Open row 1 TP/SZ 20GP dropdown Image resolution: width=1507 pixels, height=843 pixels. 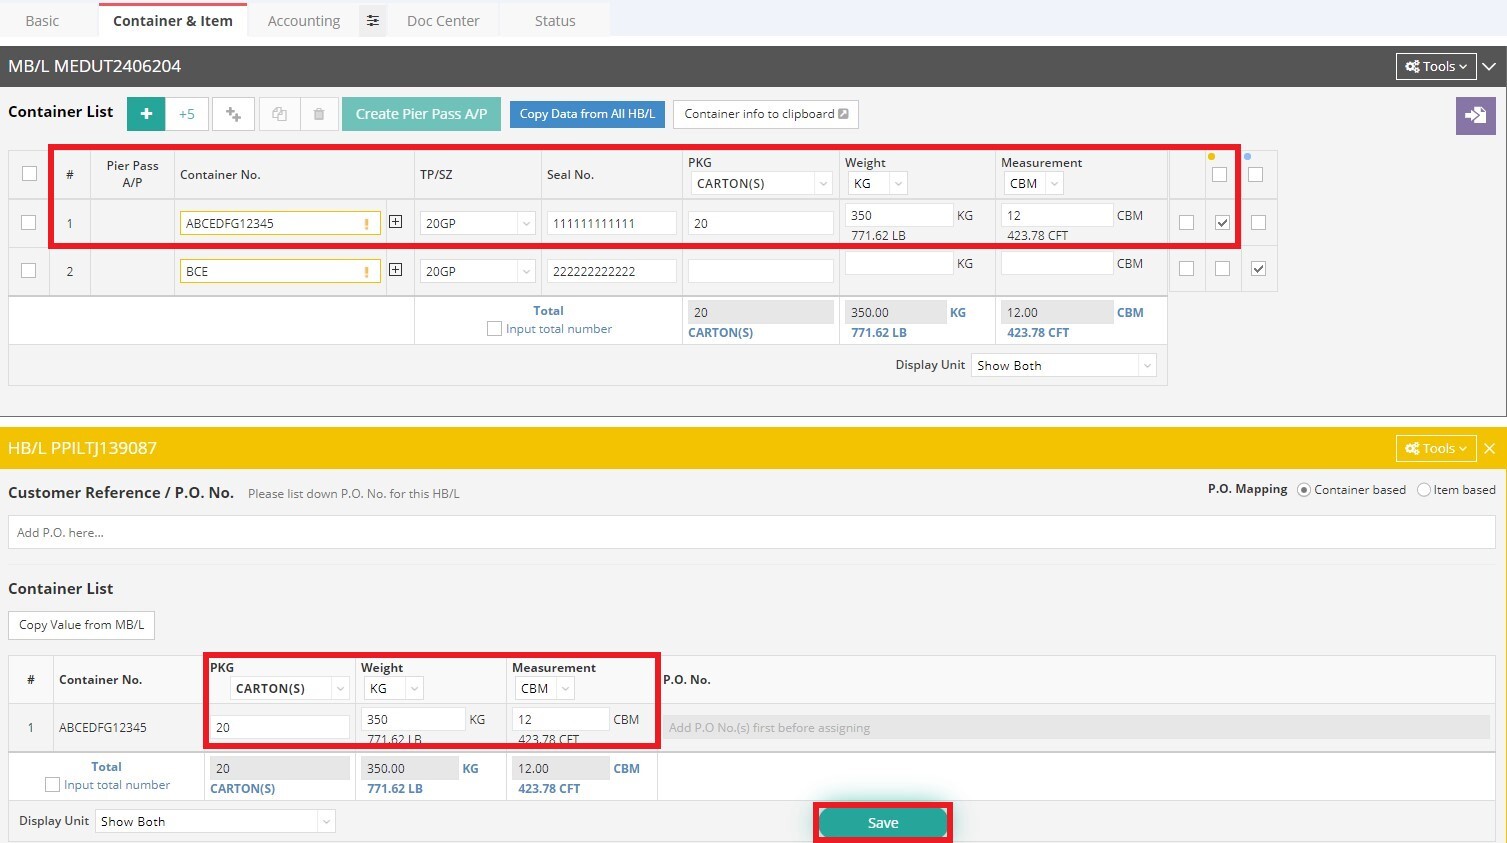[478, 224]
